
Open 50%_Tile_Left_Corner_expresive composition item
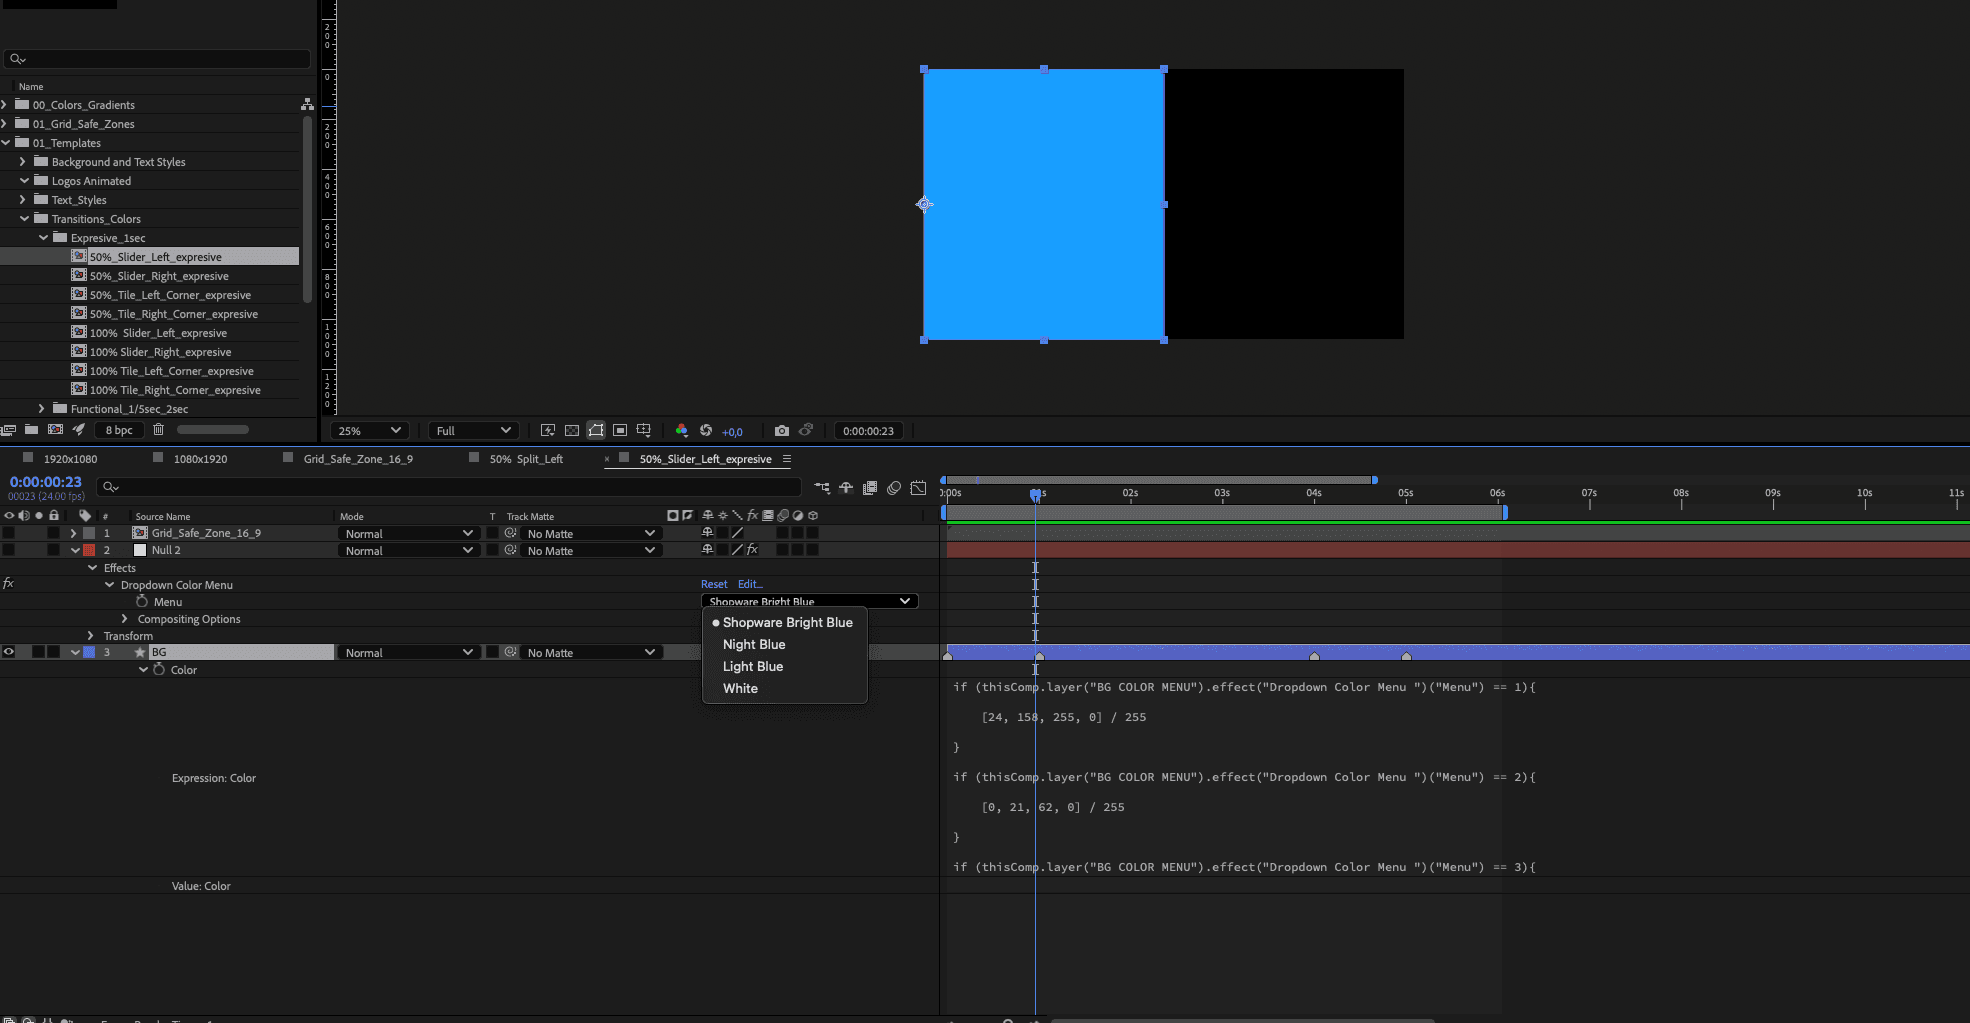pos(170,295)
